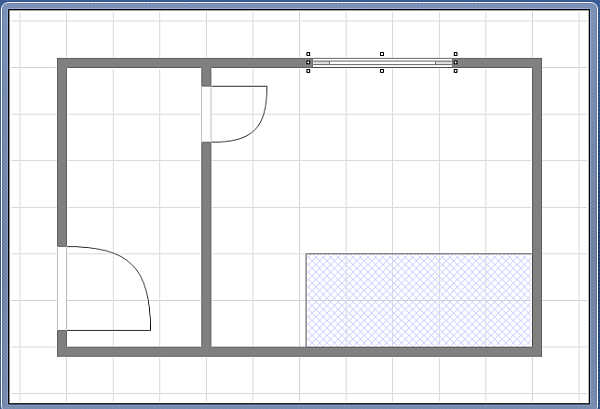This screenshot has width=600, height=409.
Task: Click the window's top-right selection handle
Action: 455,54
